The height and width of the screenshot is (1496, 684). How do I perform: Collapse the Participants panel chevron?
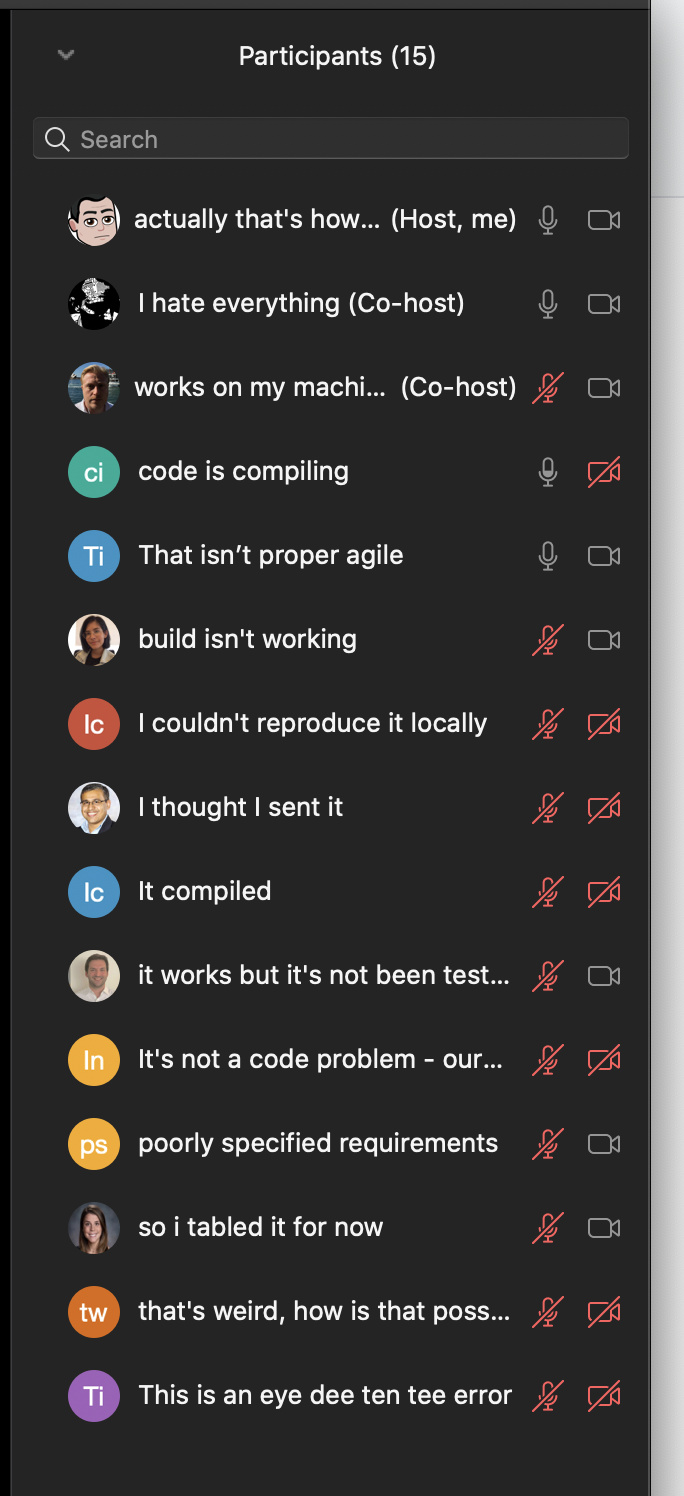(x=66, y=55)
